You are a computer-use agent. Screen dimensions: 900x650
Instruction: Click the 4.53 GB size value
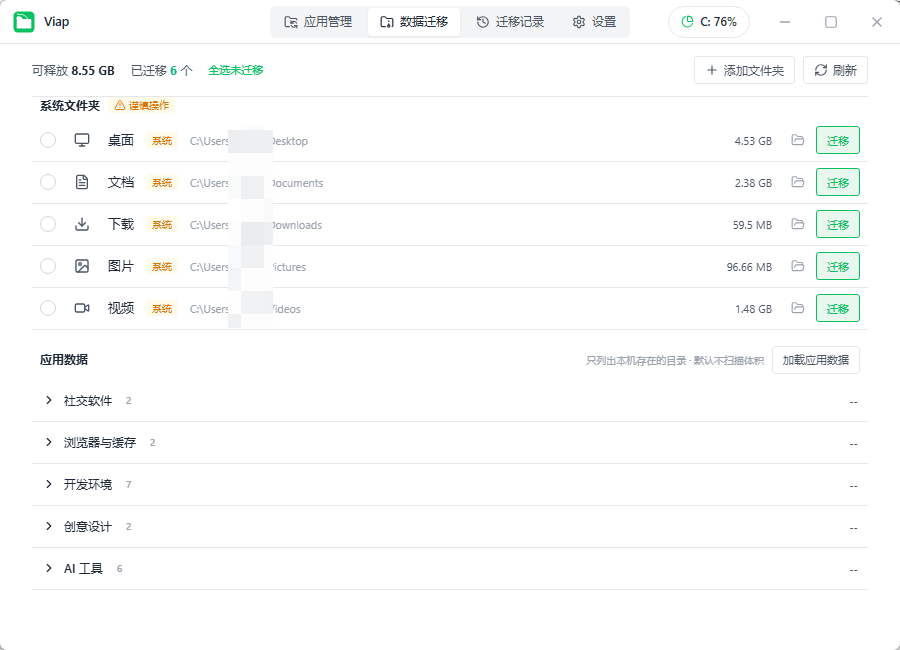click(753, 141)
